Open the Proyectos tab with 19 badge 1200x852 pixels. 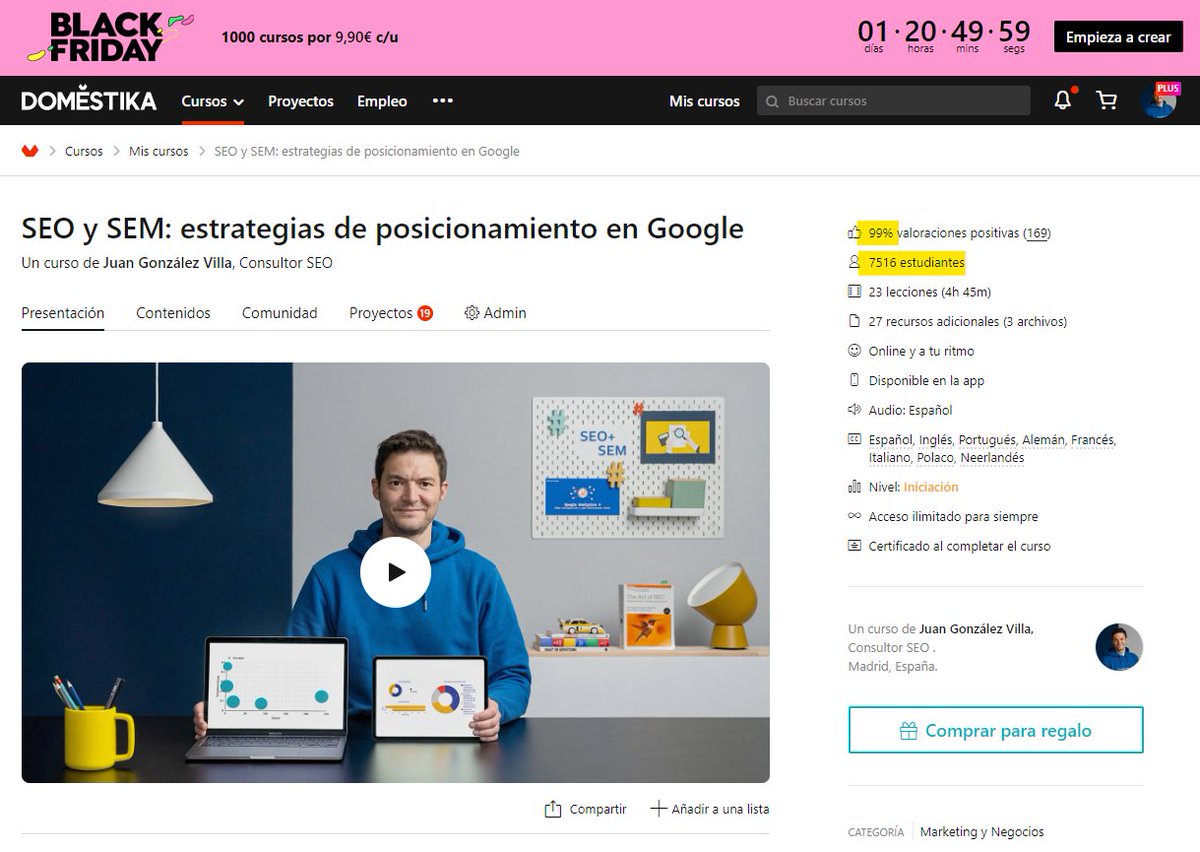(391, 313)
